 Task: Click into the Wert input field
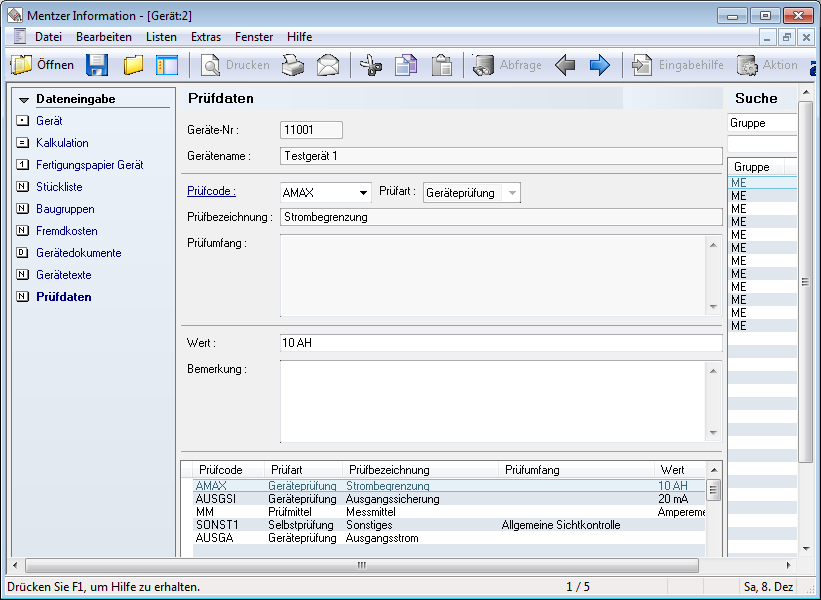pyautogui.click(x=500, y=343)
